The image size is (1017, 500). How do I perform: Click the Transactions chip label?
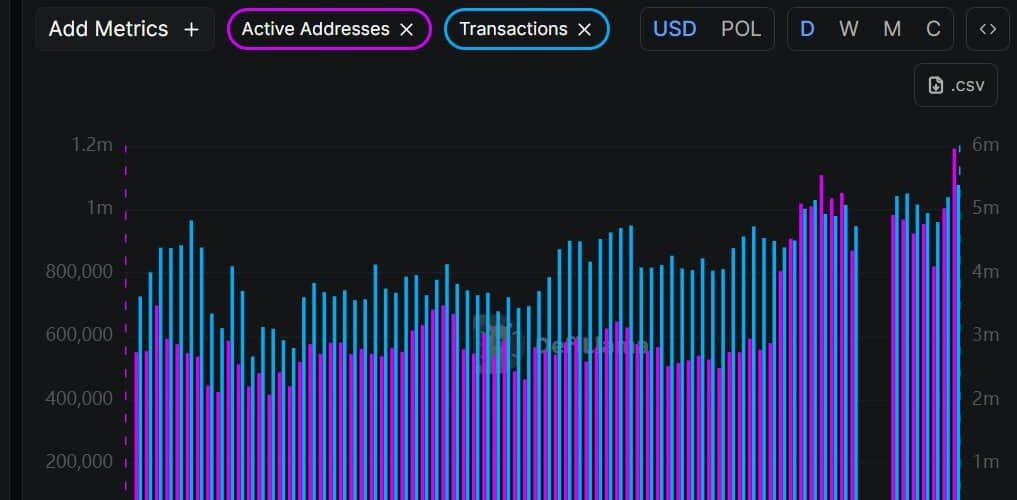(513, 30)
